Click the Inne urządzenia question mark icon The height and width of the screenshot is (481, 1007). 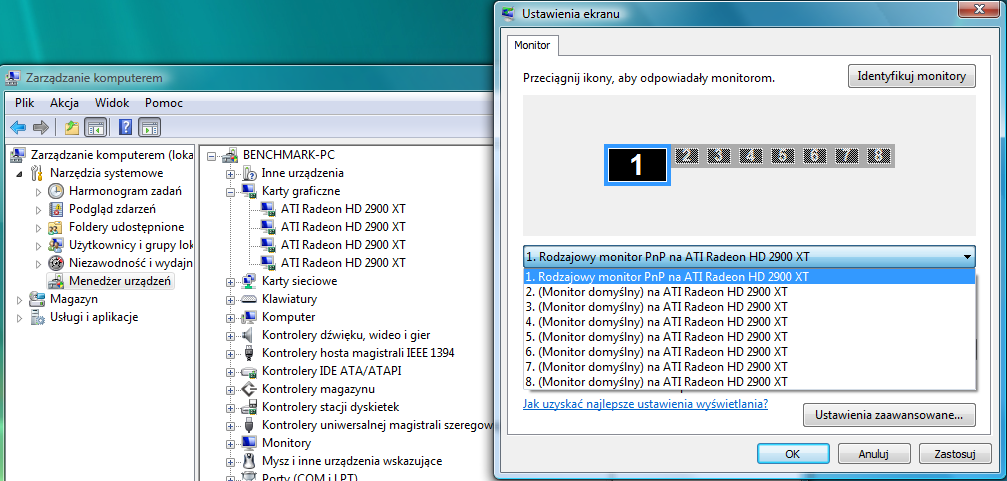(x=249, y=173)
